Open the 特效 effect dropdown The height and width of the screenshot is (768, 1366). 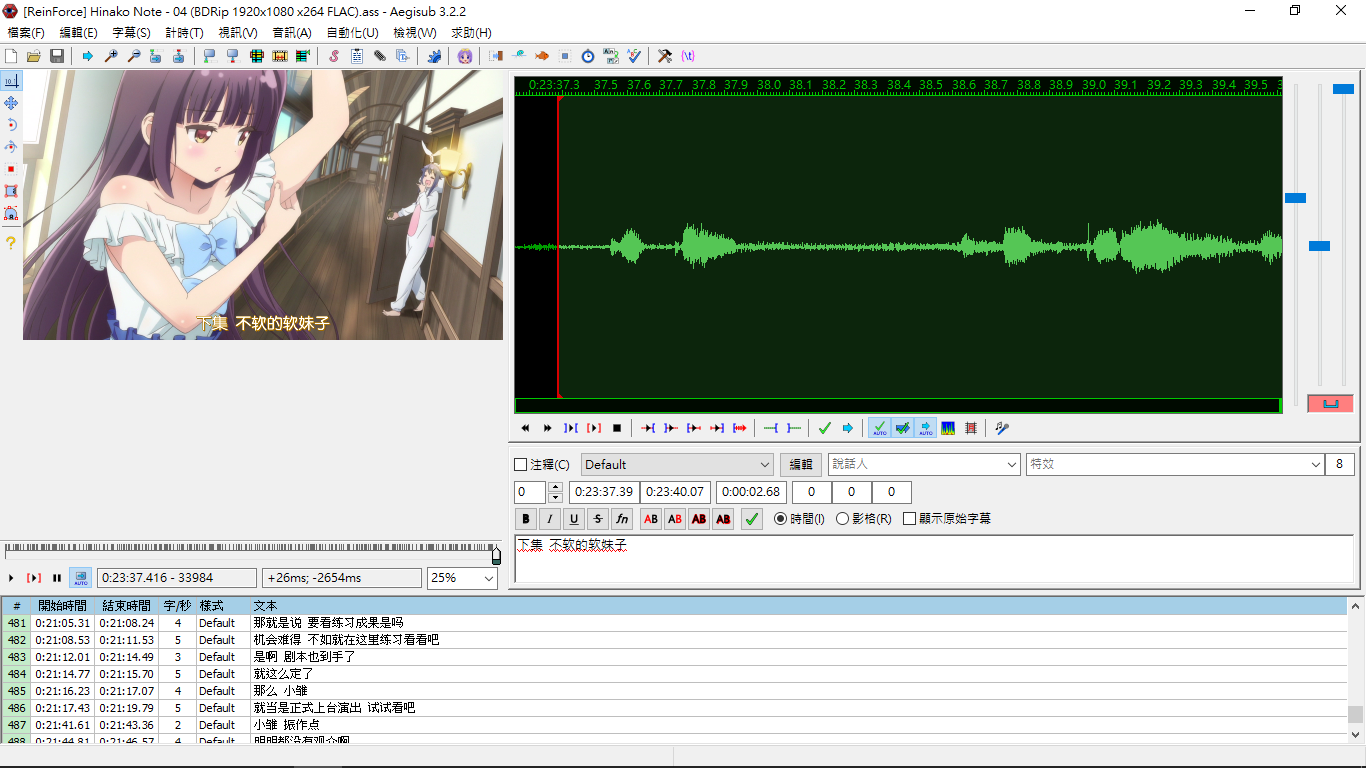(x=1175, y=465)
